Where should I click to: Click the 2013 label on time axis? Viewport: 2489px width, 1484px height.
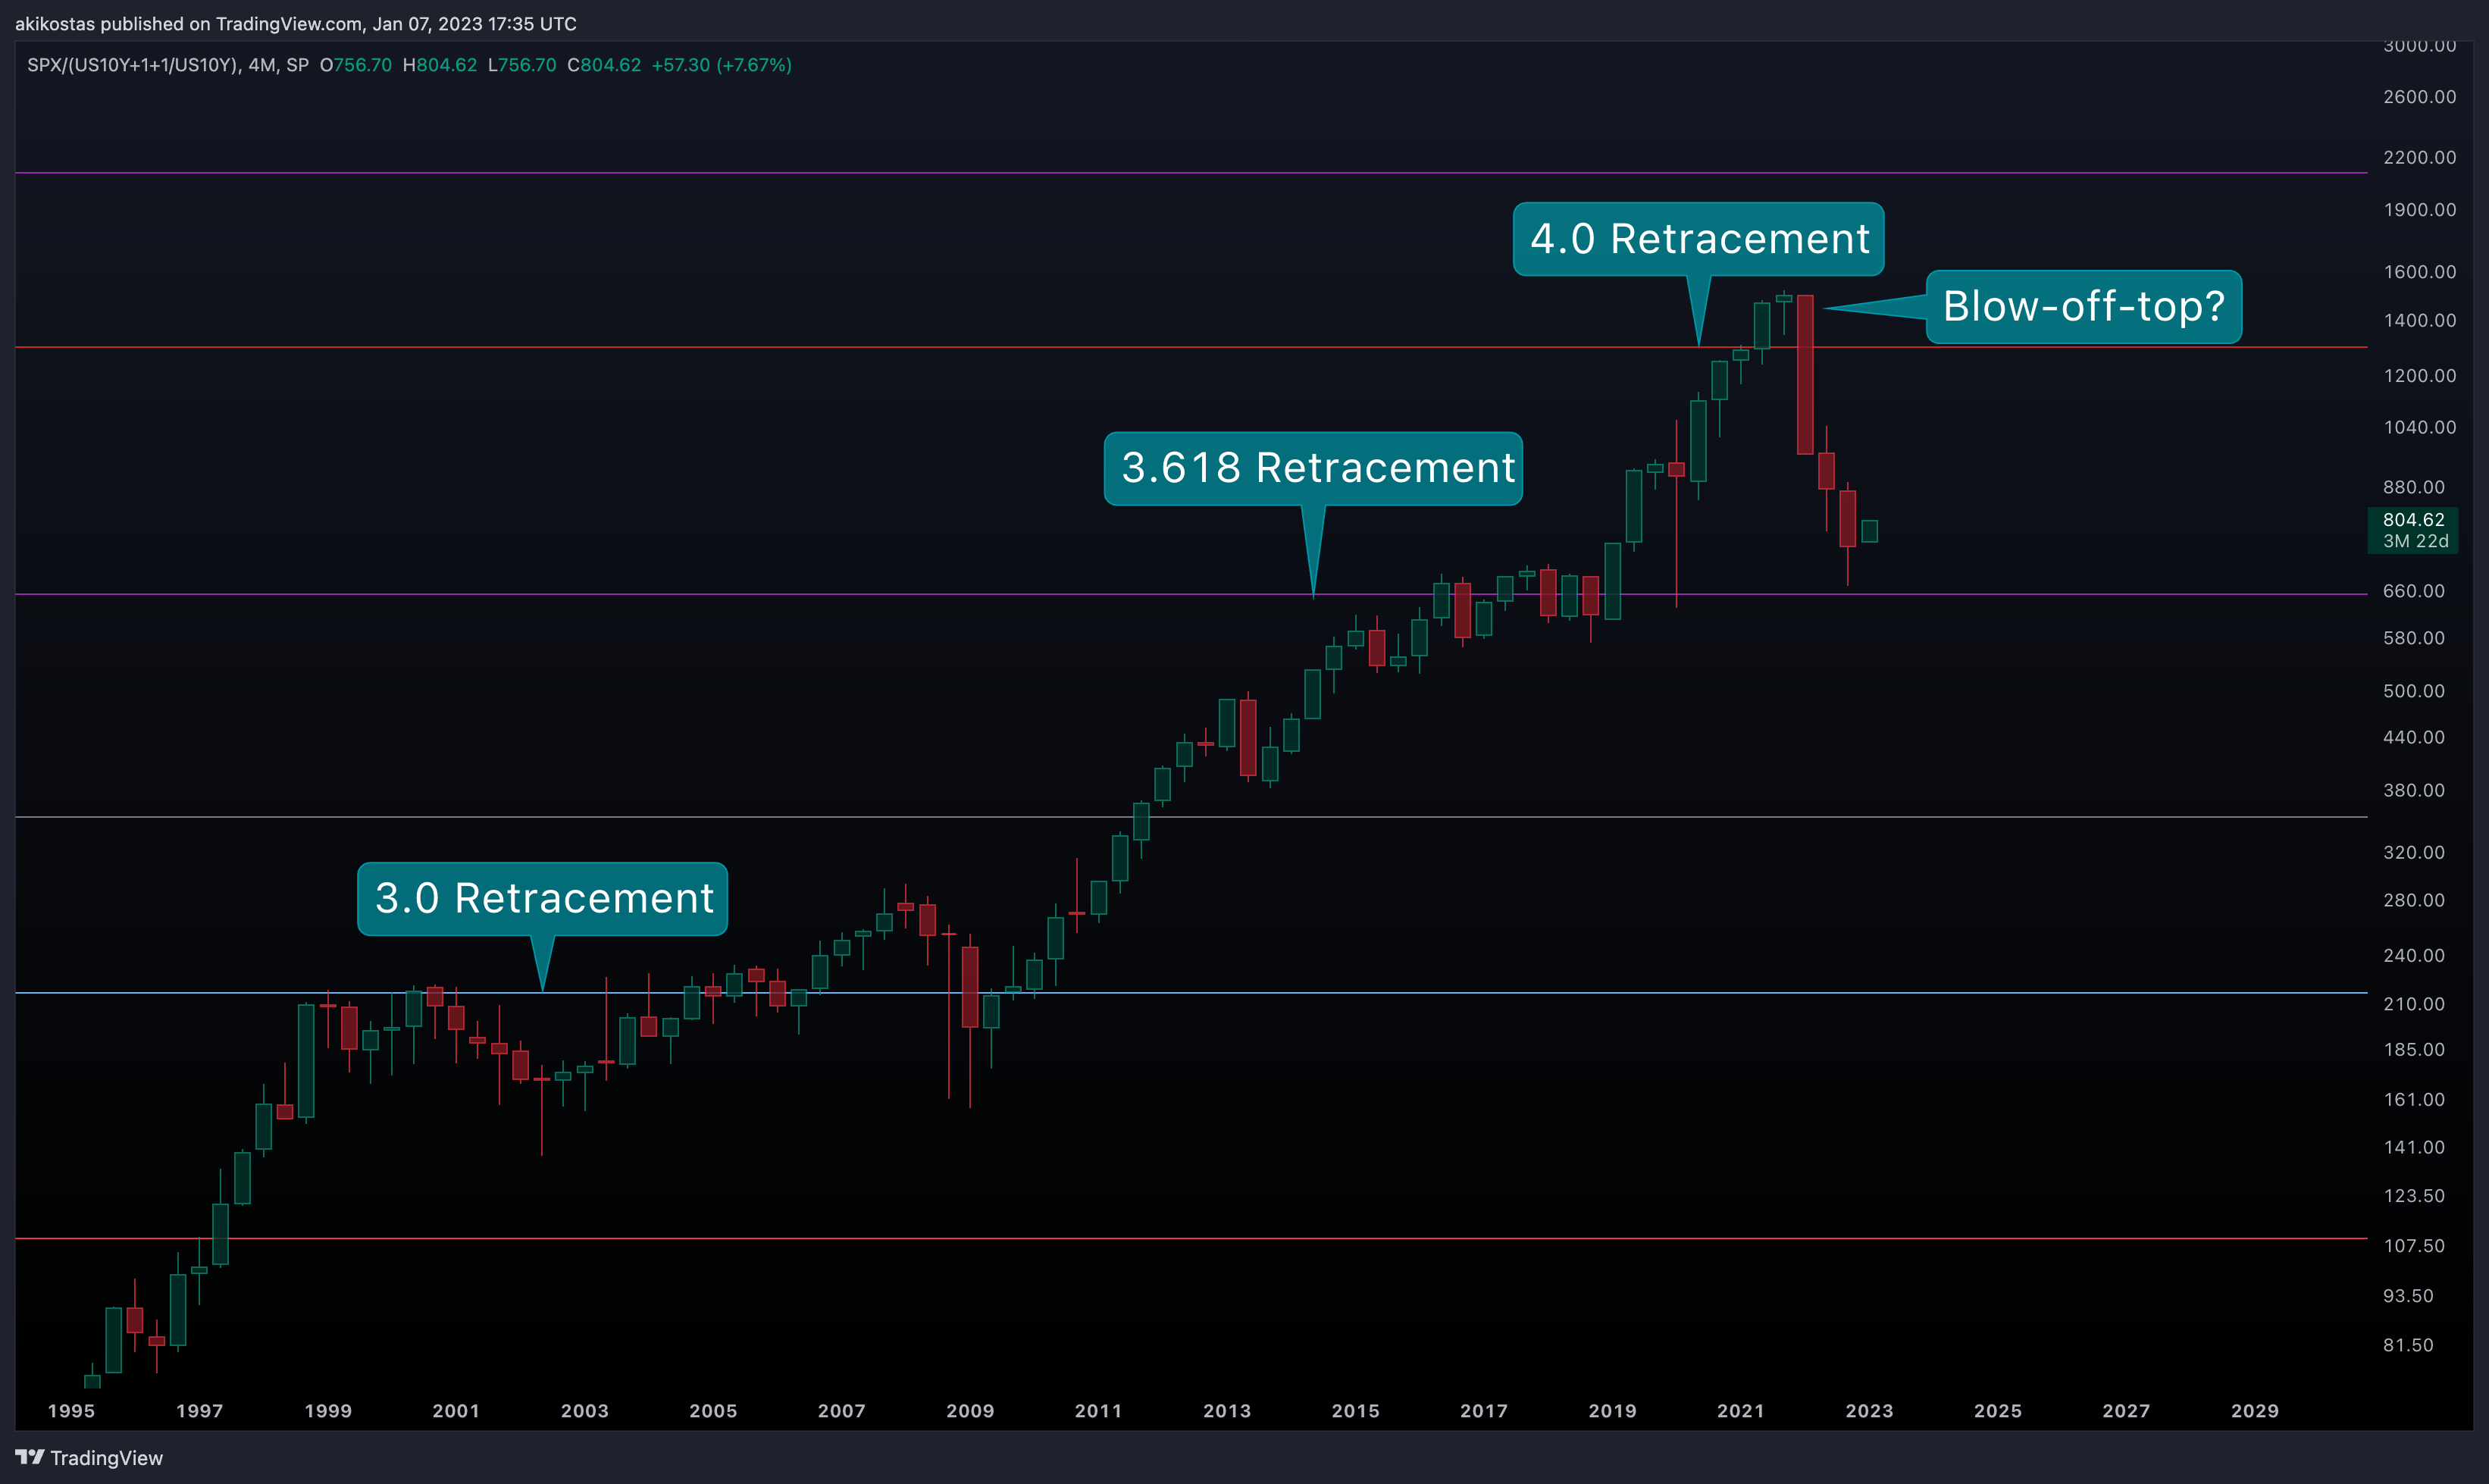point(1227,1411)
